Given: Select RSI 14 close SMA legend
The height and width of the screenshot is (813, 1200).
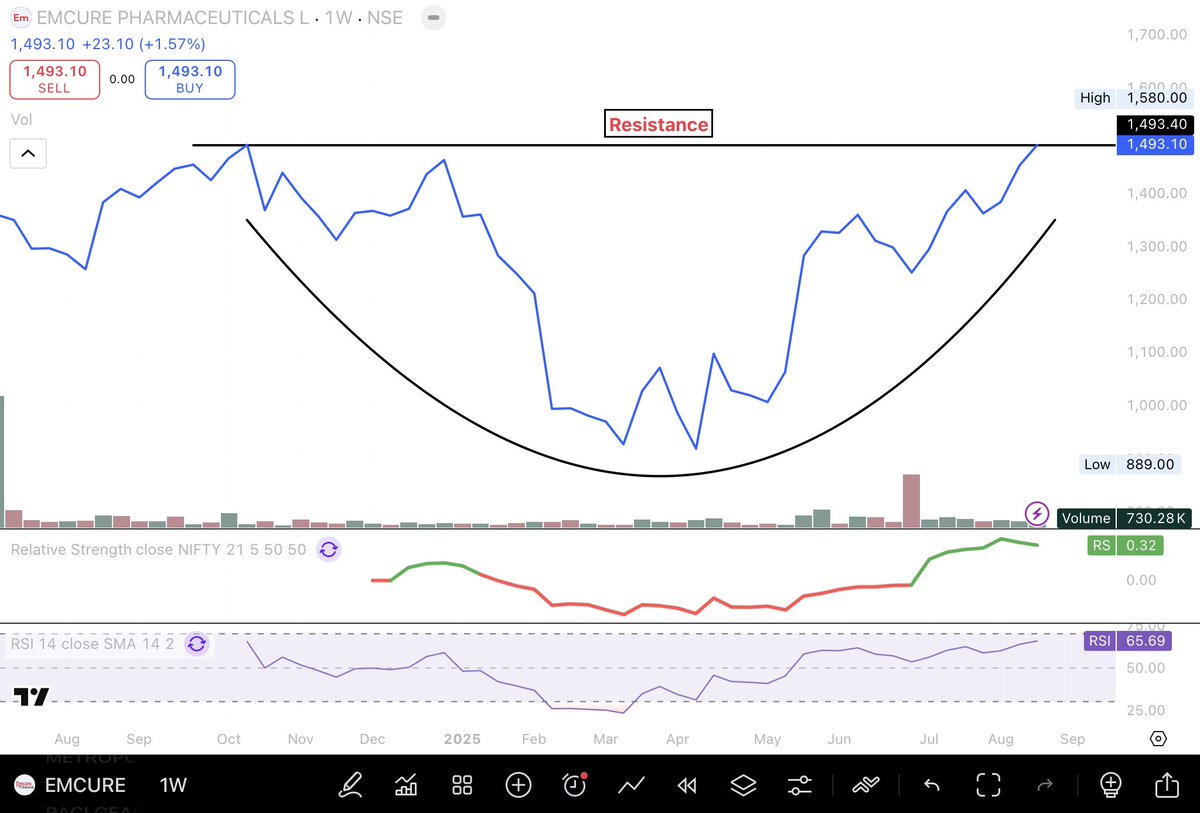Looking at the screenshot, I should [x=92, y=643].
